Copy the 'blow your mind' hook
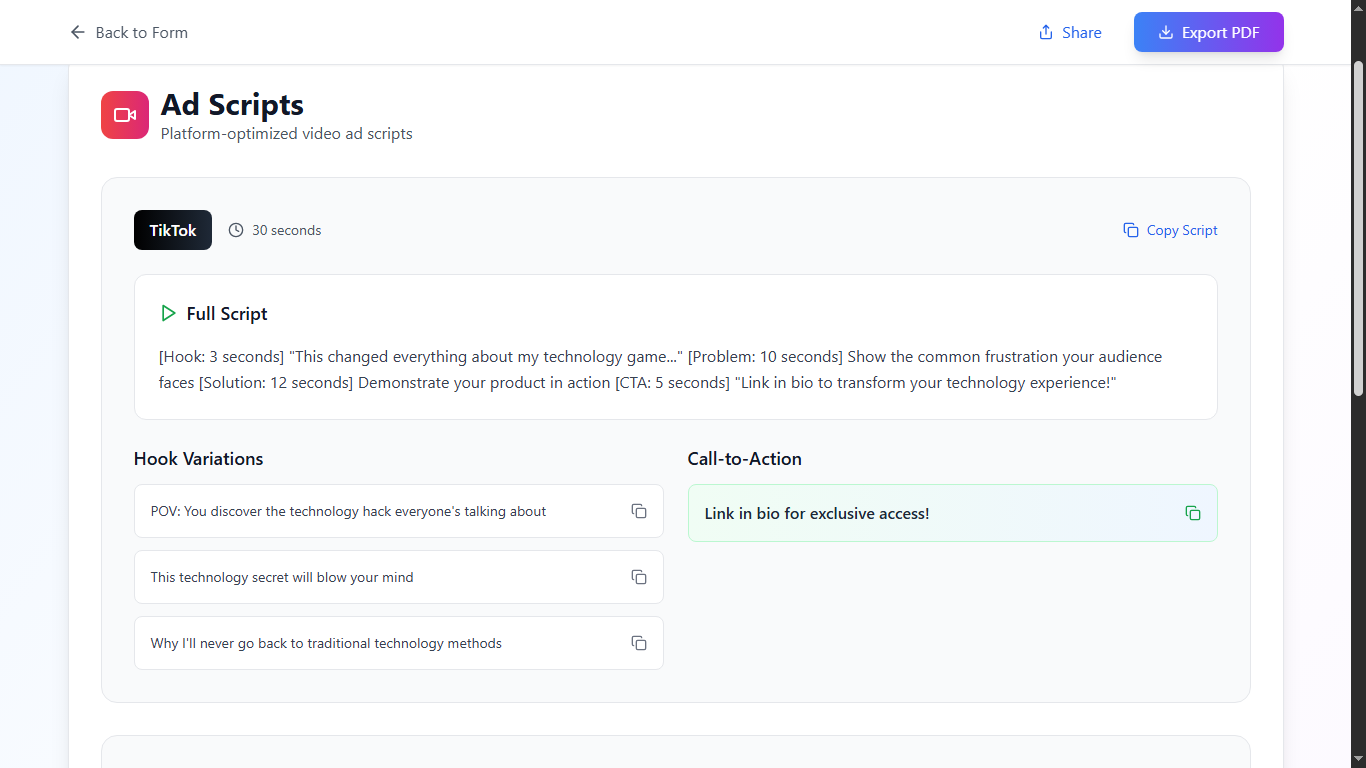This screenshot has height=768, width=1366. [x=639, y=577]
